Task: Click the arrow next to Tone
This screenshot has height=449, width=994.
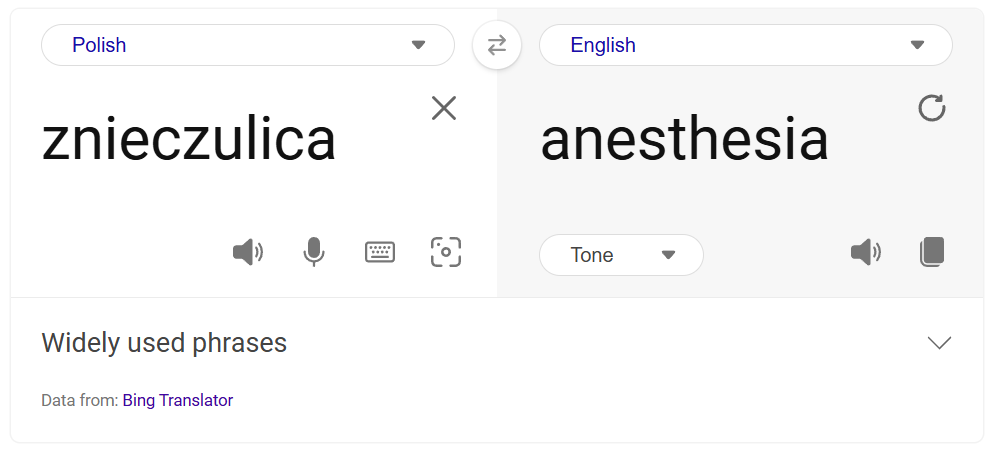Action: pyautogui.click(x=669, y=255)
